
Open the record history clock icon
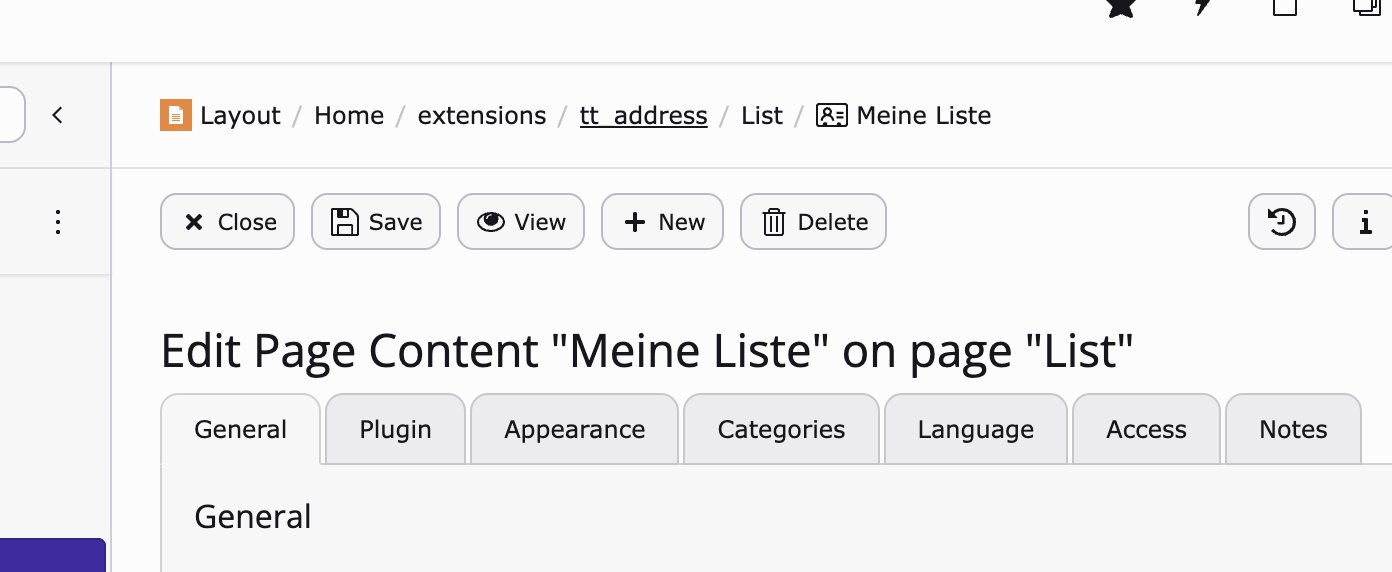pos(1282,222)
